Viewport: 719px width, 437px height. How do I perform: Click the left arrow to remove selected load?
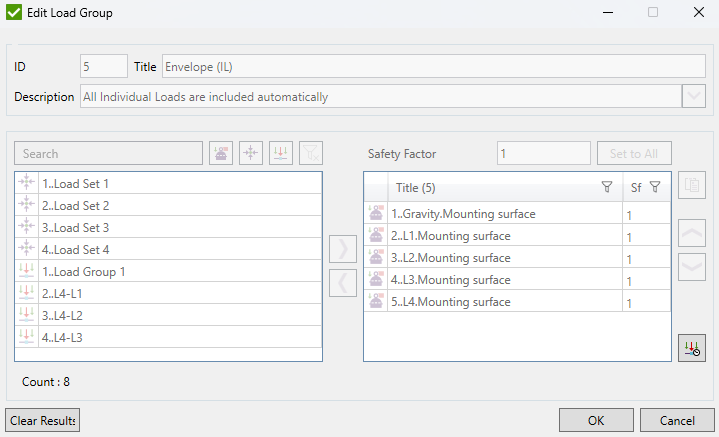tap(343, 283)
